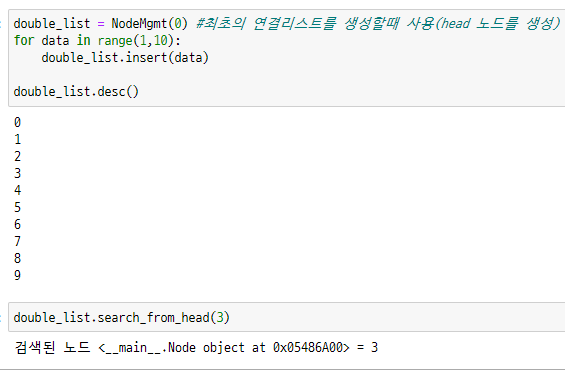565x375 pixels.
Task: Click output value 3 in the desc list
Action: pos(18,173)
